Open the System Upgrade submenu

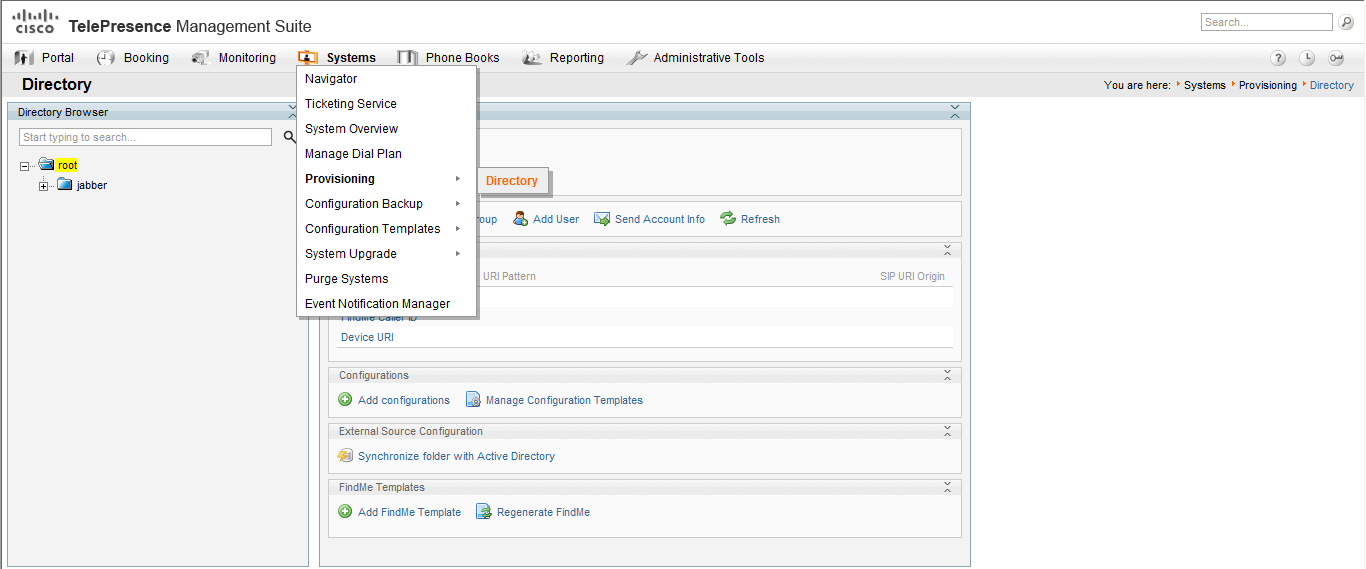(386, 254)
